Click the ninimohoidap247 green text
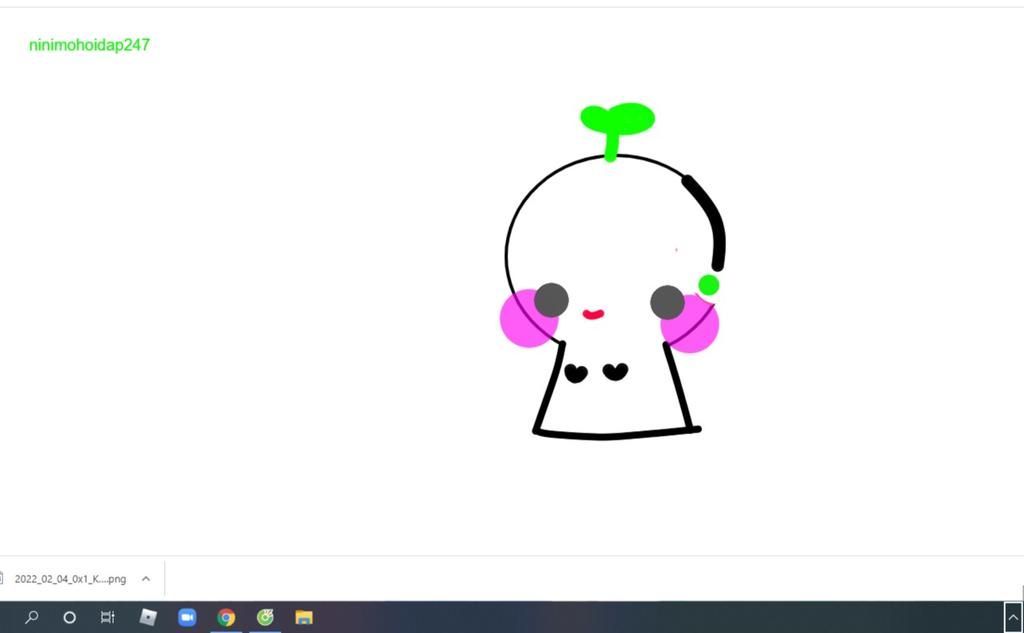1024x633 pixels. 89,45
